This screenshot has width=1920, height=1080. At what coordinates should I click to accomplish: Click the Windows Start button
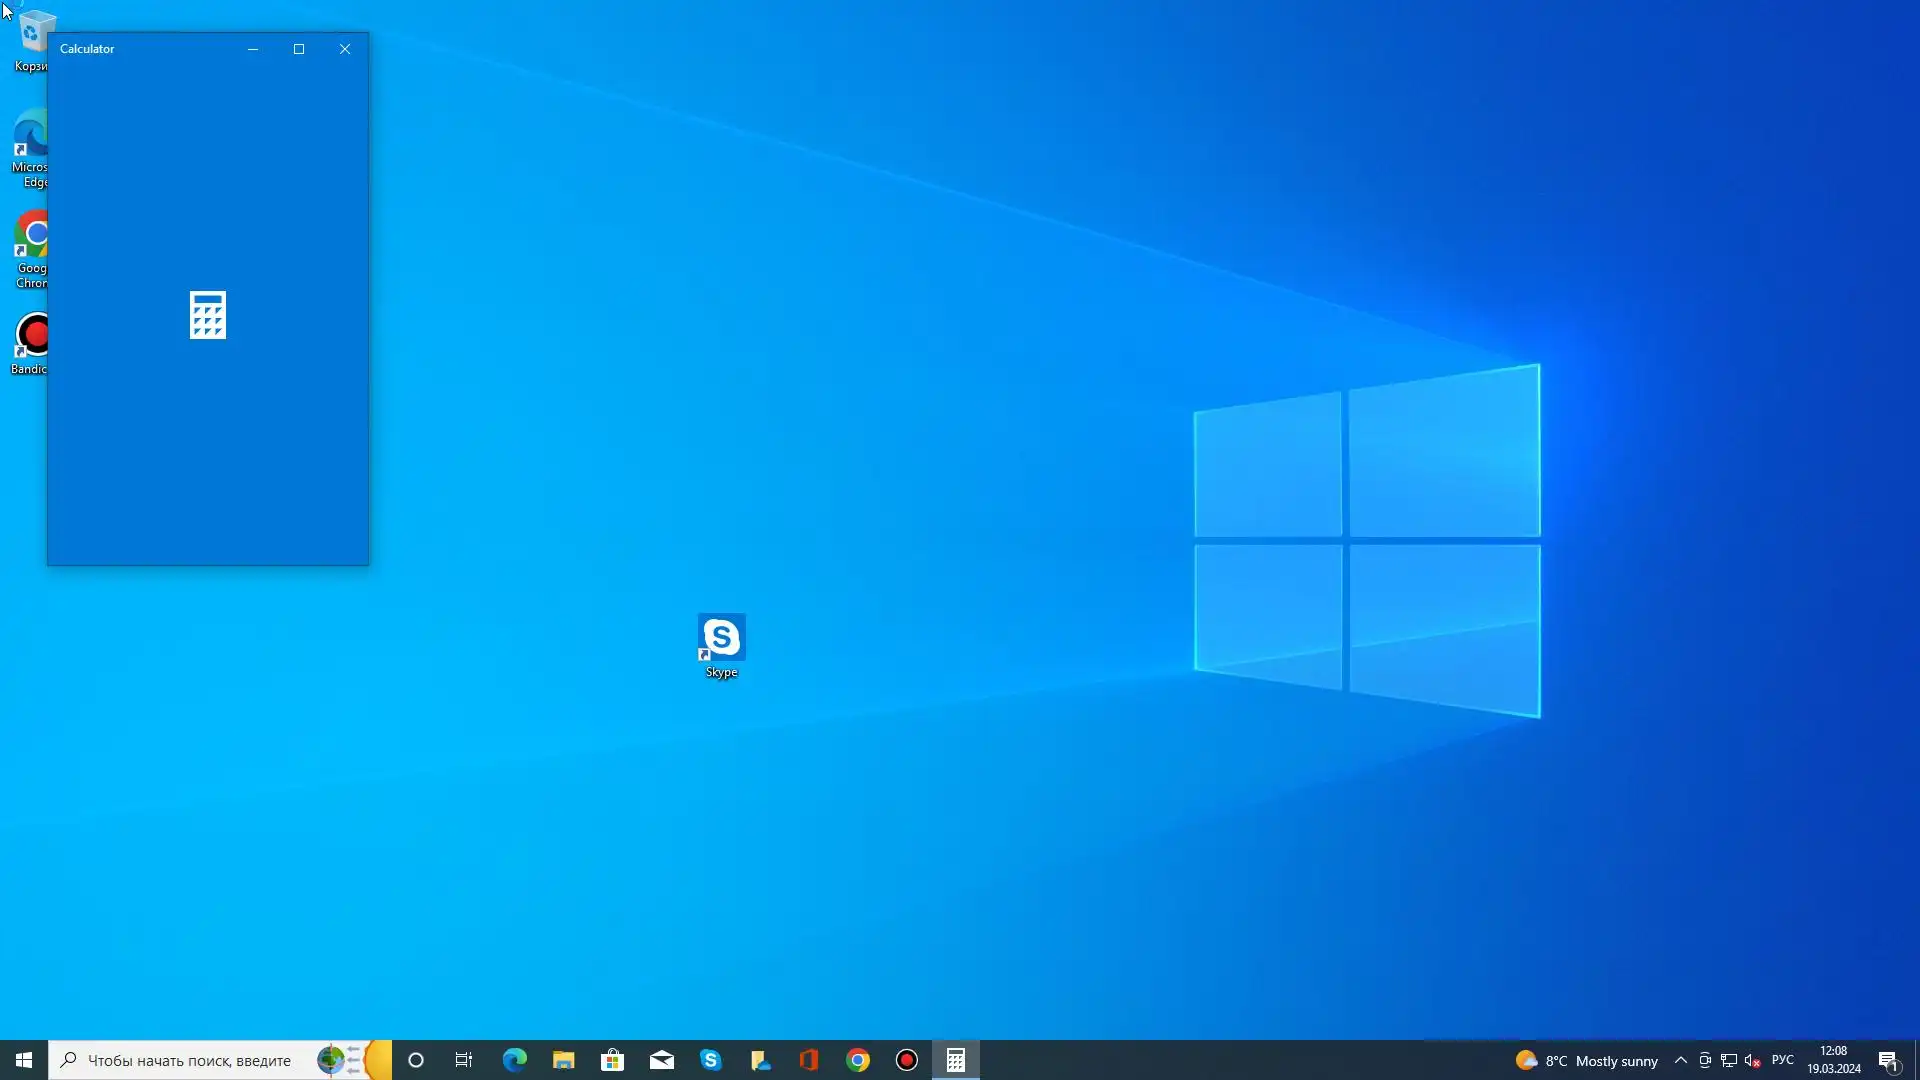24,1060
